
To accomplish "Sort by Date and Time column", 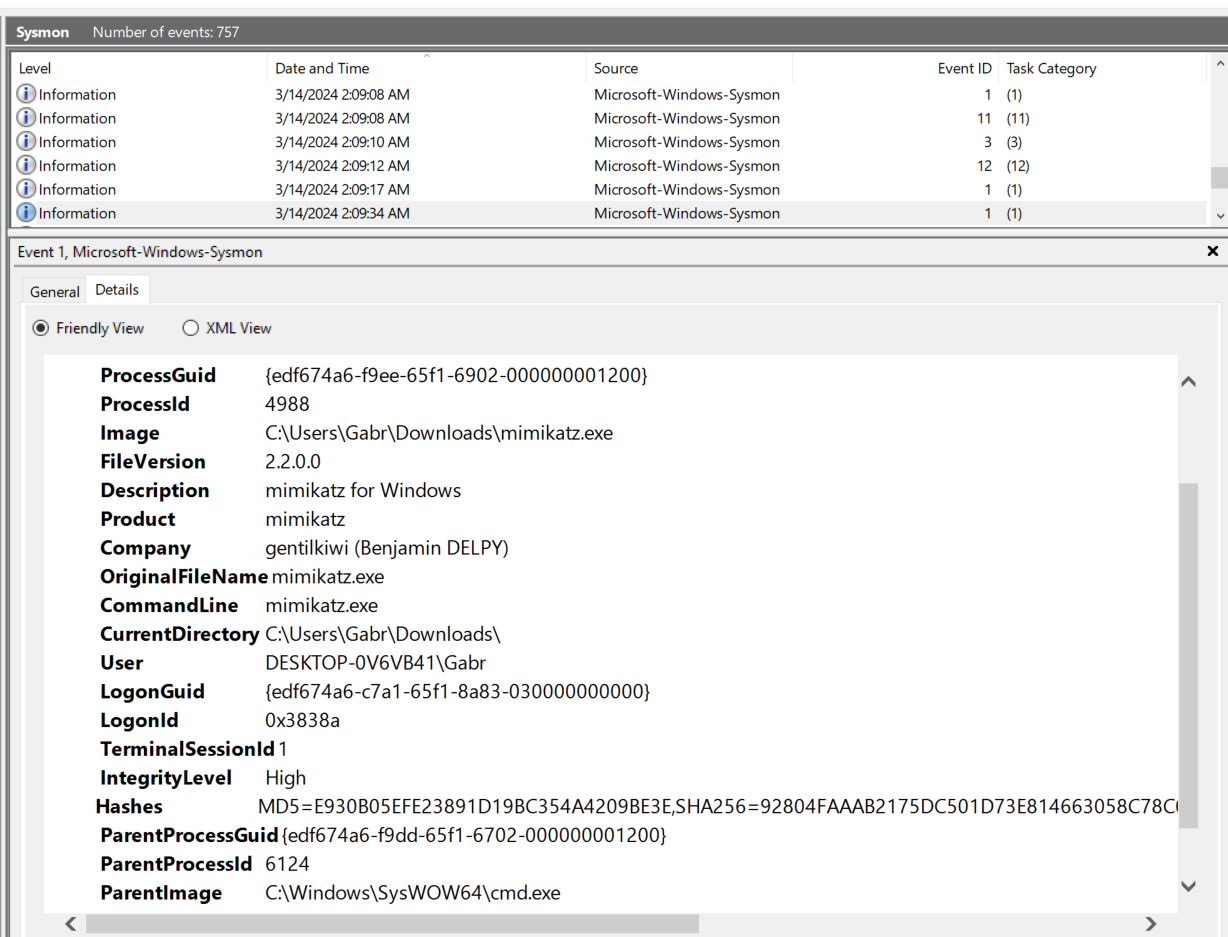I will point(322,68).
